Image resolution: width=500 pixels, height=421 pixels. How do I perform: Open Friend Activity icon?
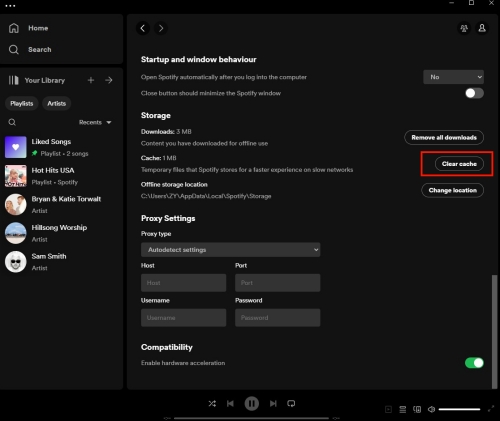coord(464,28)
